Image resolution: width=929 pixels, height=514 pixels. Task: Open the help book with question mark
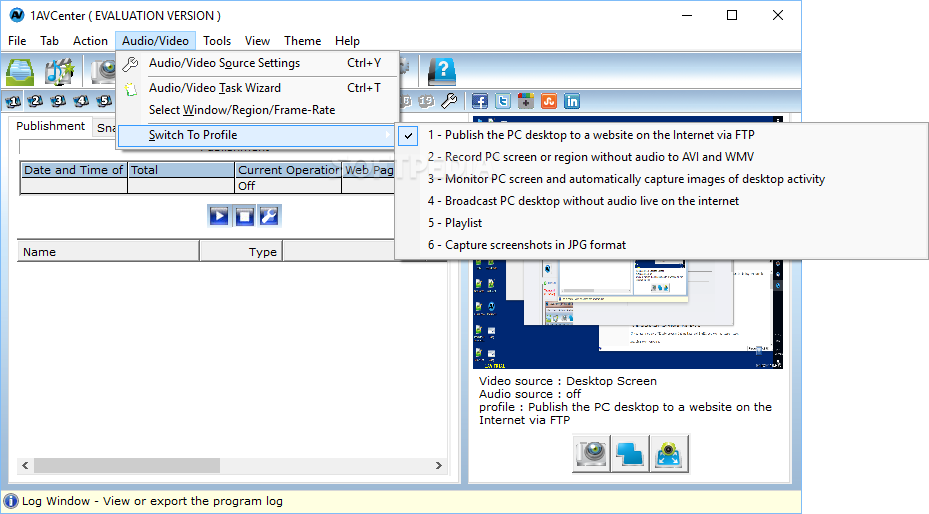pos(442,72)
